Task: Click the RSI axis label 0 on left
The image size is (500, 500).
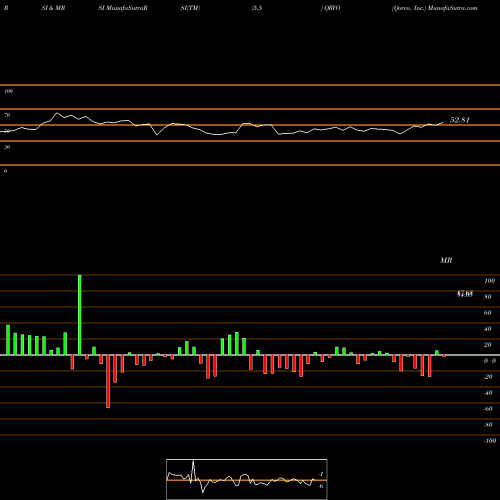Action: 5,171
